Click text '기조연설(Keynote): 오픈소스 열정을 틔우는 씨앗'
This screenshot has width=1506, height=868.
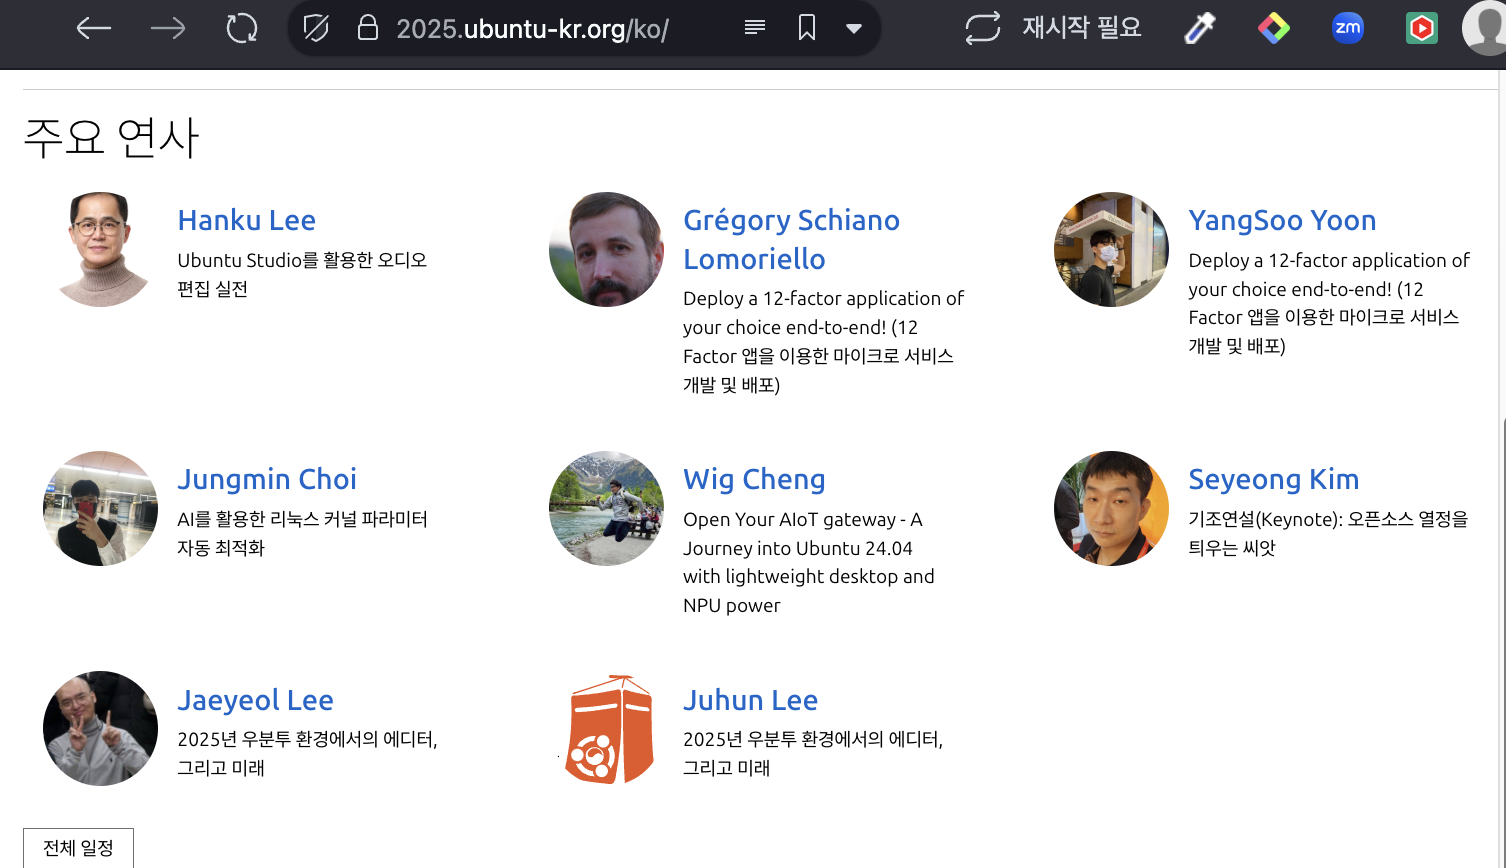pos(1328,533)
